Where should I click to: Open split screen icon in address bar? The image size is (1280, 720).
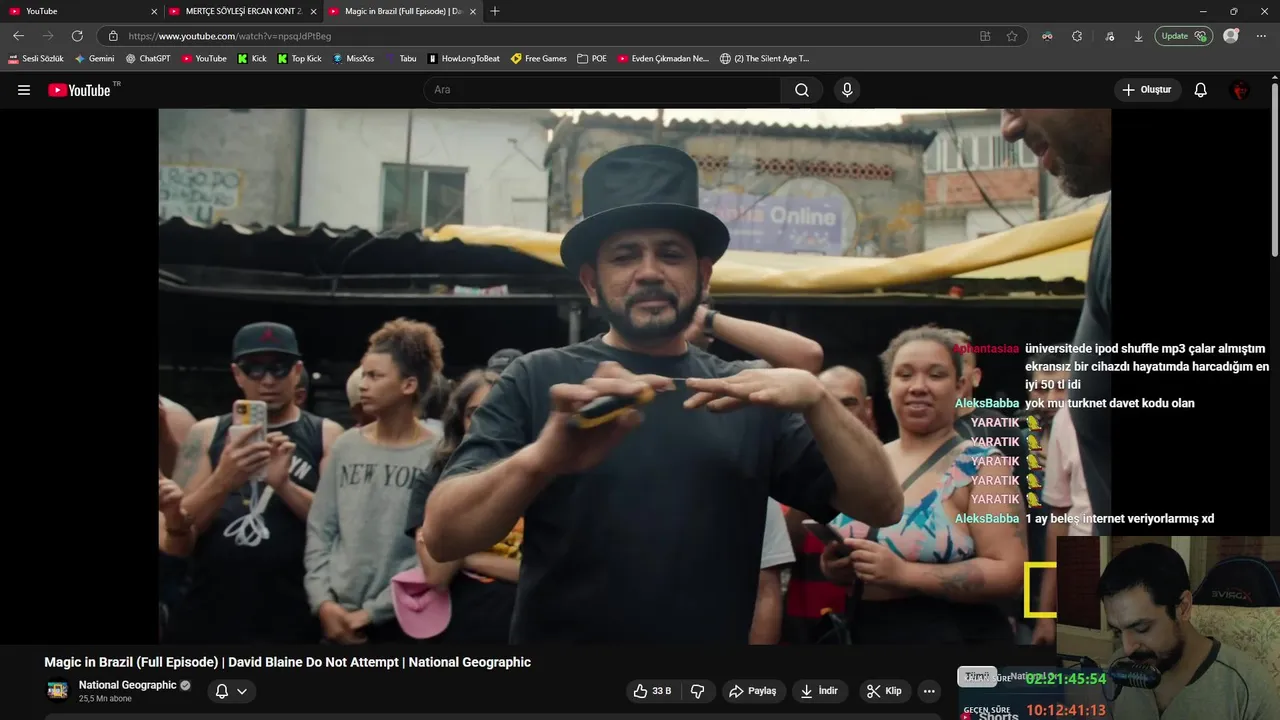tap(985, 36)
